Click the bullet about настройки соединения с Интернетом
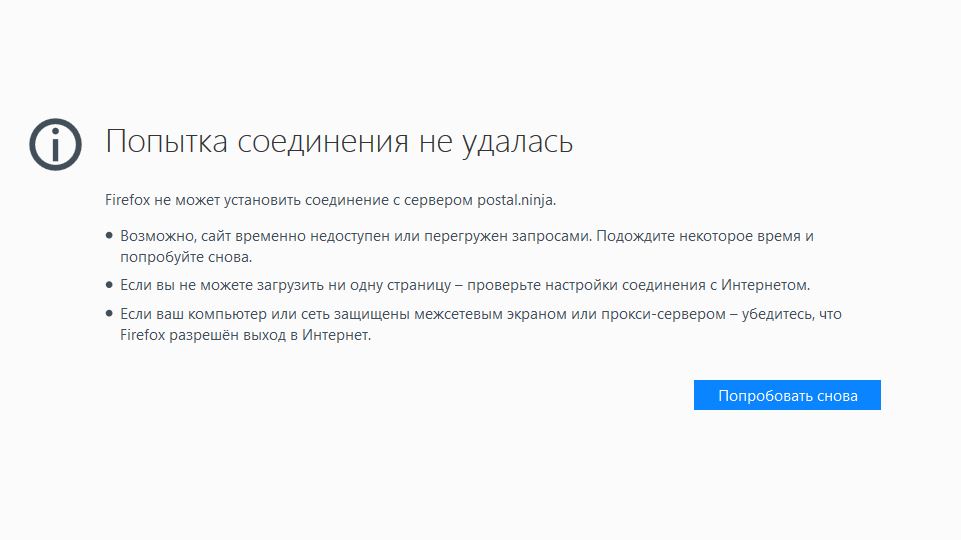The height and width of the screenshot is (540, 961). point(465,285)
